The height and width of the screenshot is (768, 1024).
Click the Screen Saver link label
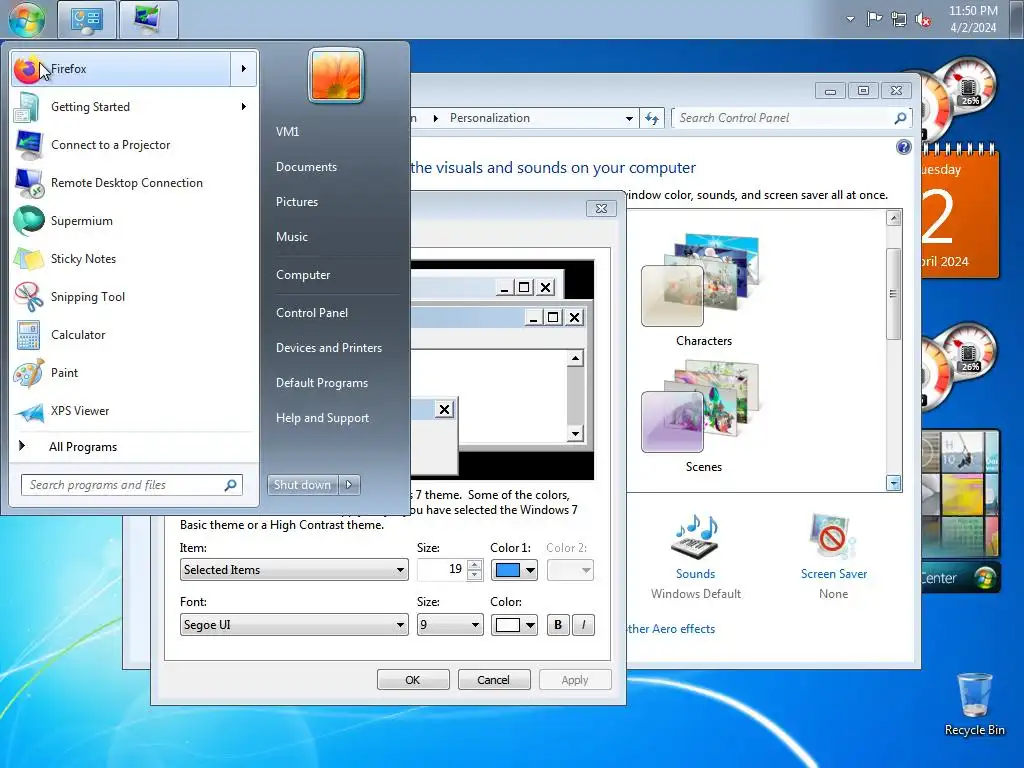(x=834, y=574)
